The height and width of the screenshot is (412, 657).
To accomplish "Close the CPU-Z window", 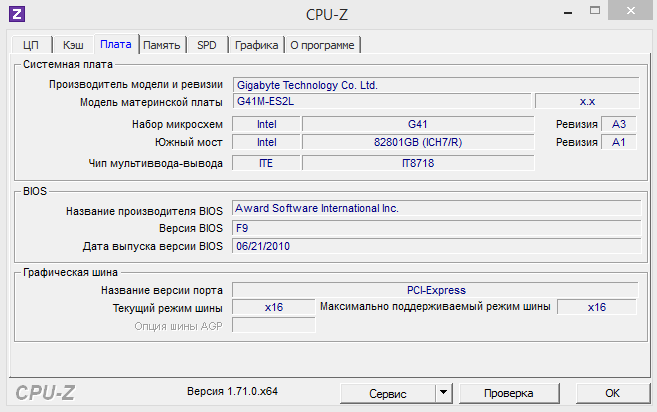I will tap(629, 12).
